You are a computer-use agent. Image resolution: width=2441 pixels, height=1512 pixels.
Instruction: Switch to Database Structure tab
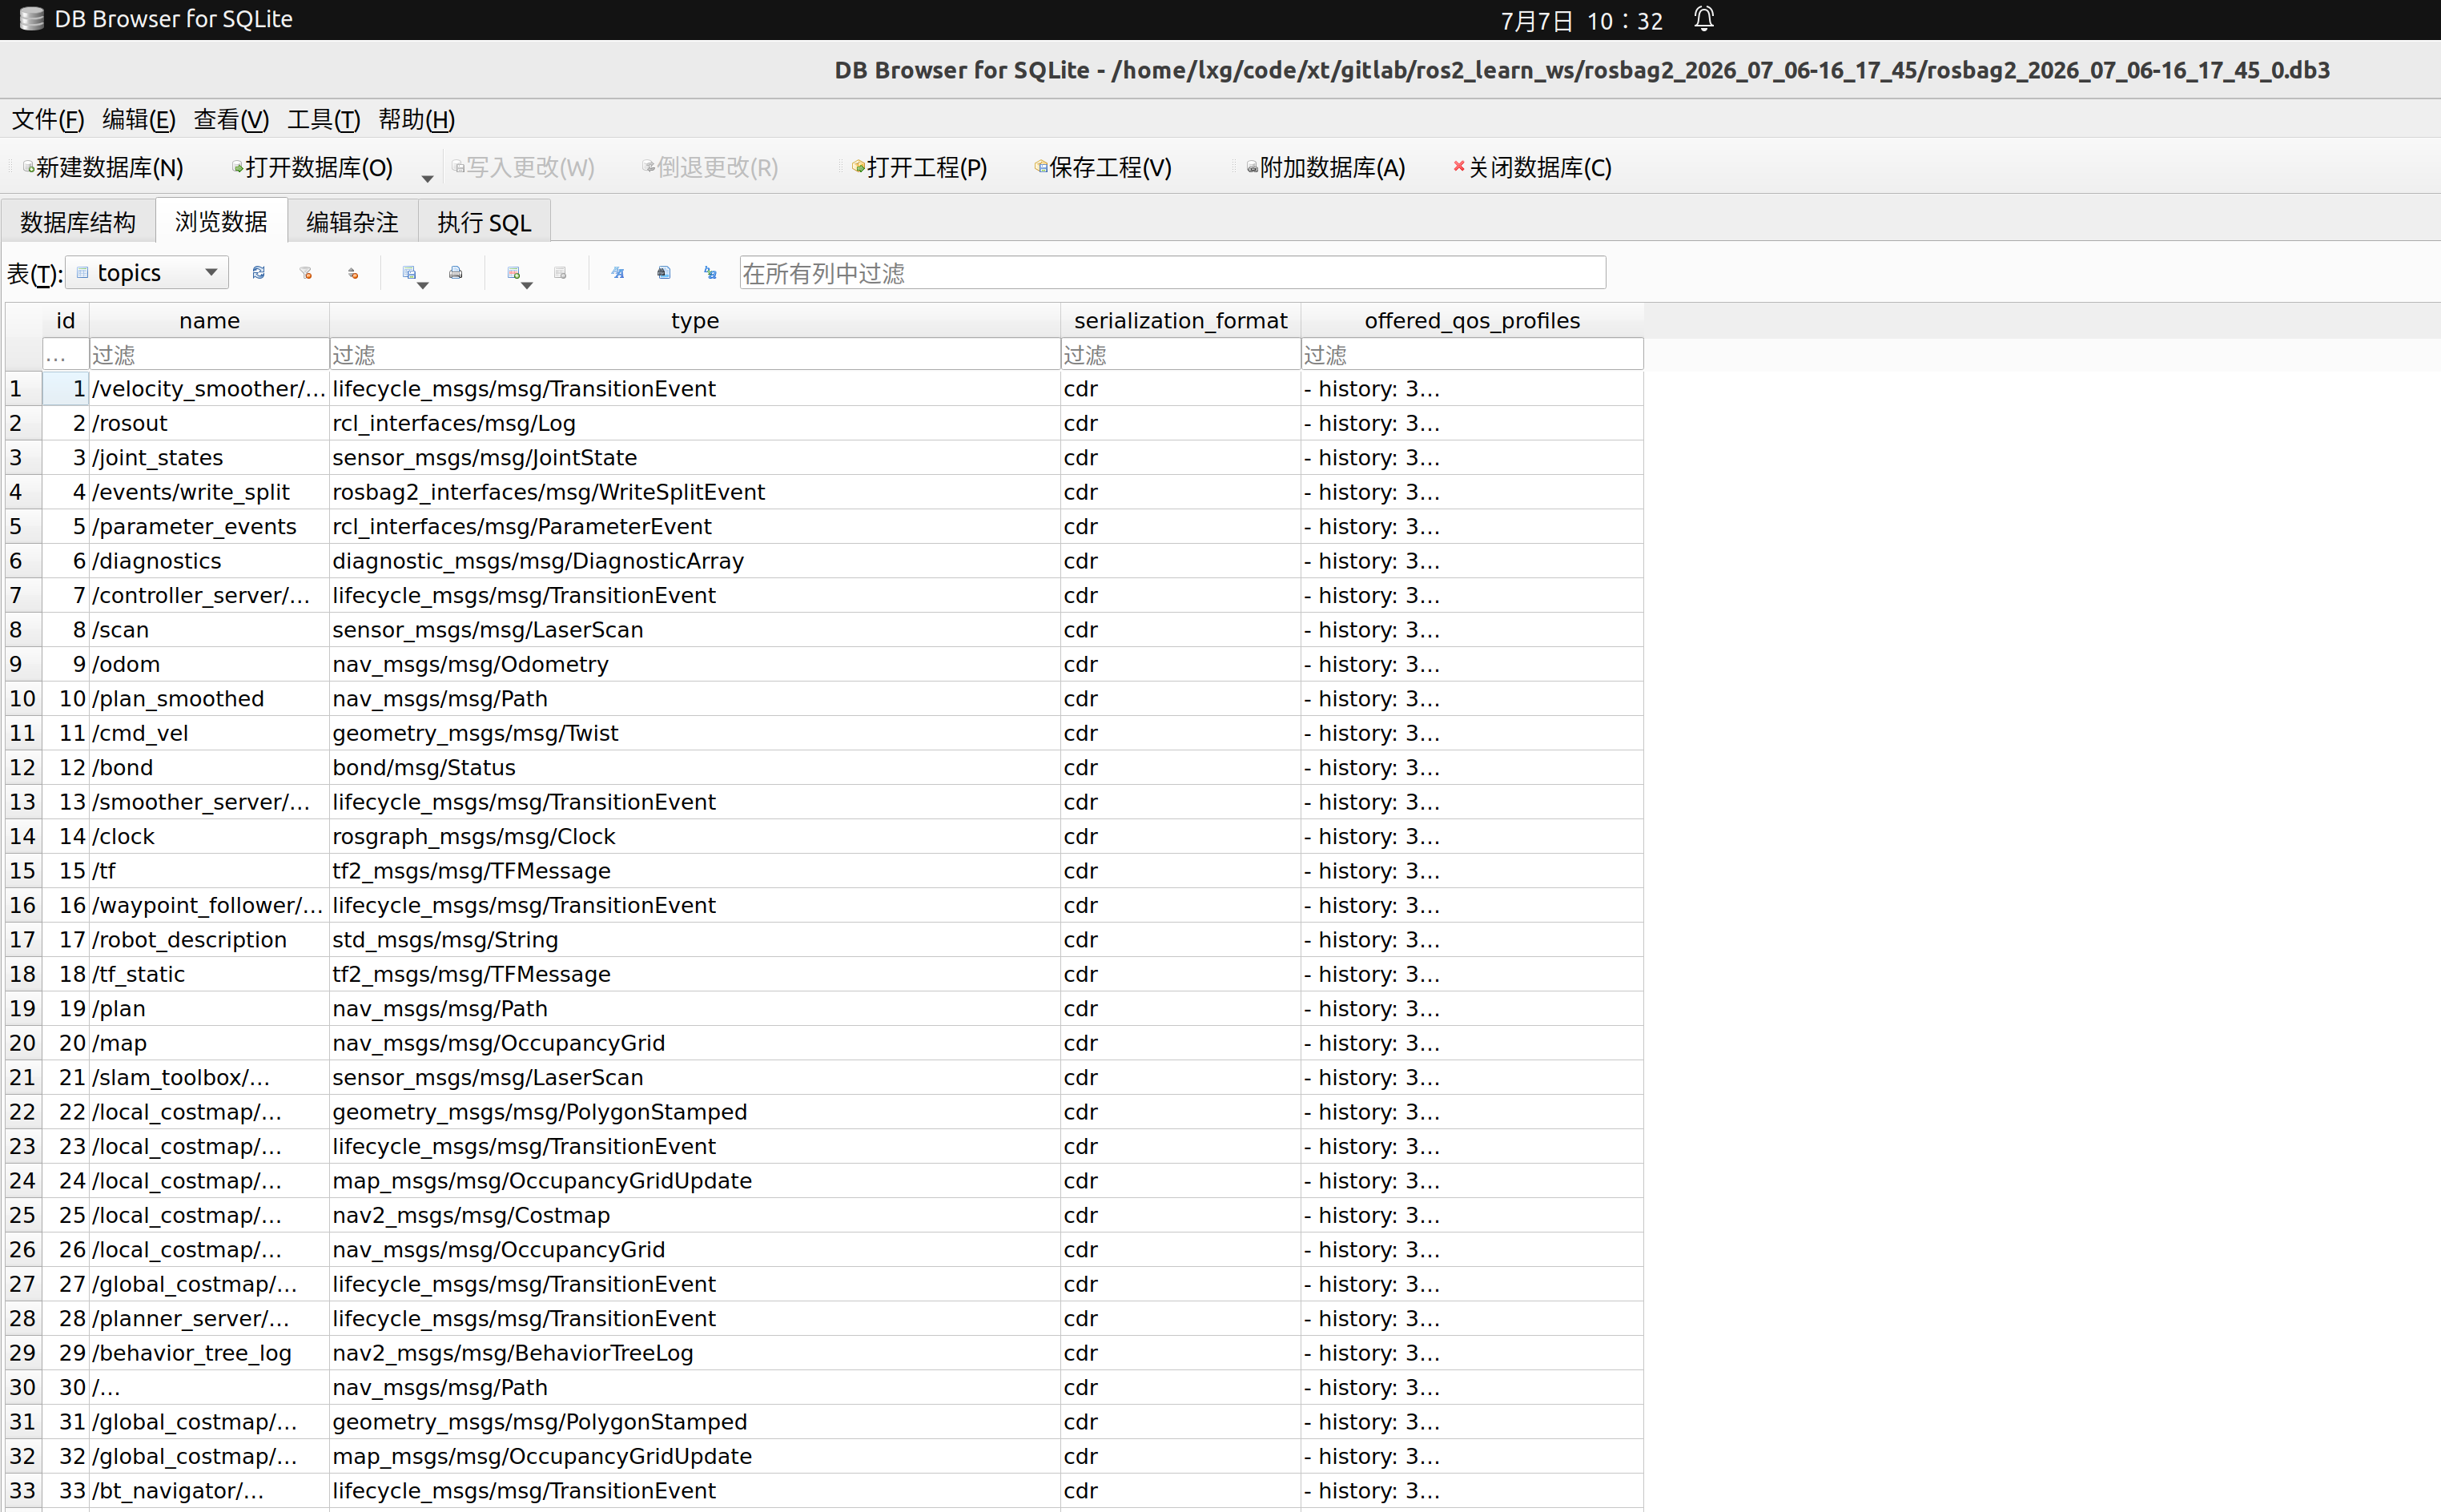78,222
